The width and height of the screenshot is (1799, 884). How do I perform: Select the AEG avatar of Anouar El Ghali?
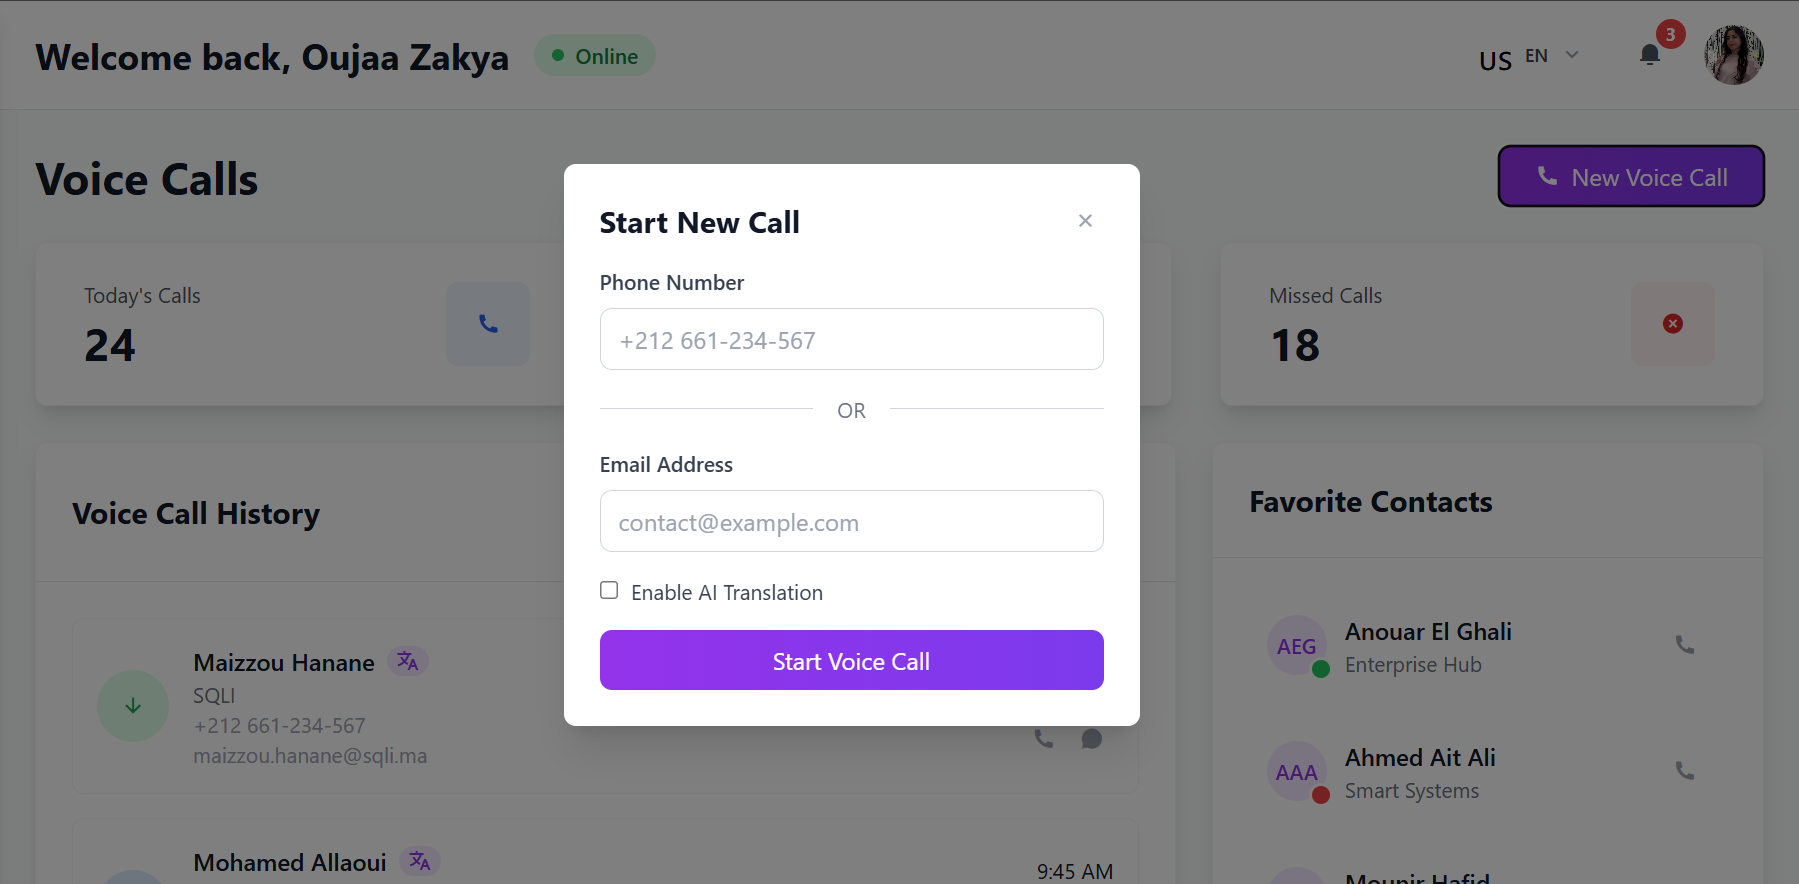tap(1296, 646)
